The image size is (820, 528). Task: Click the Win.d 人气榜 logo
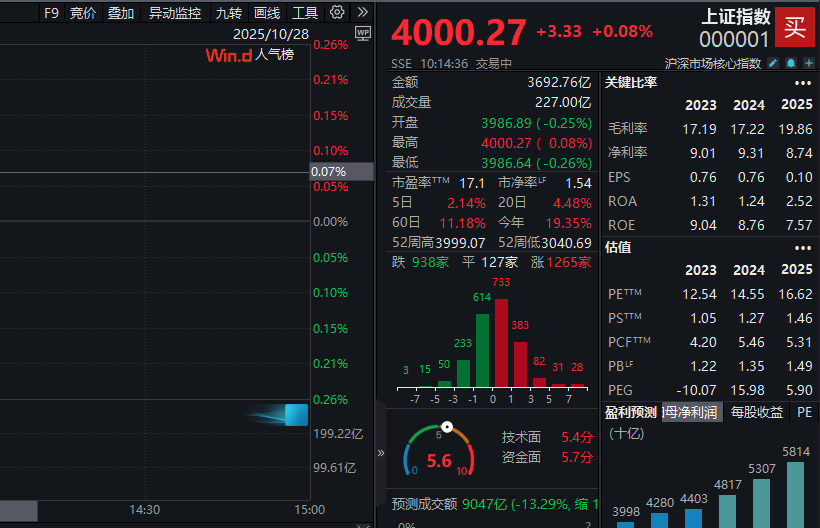[x=249, y=55]
